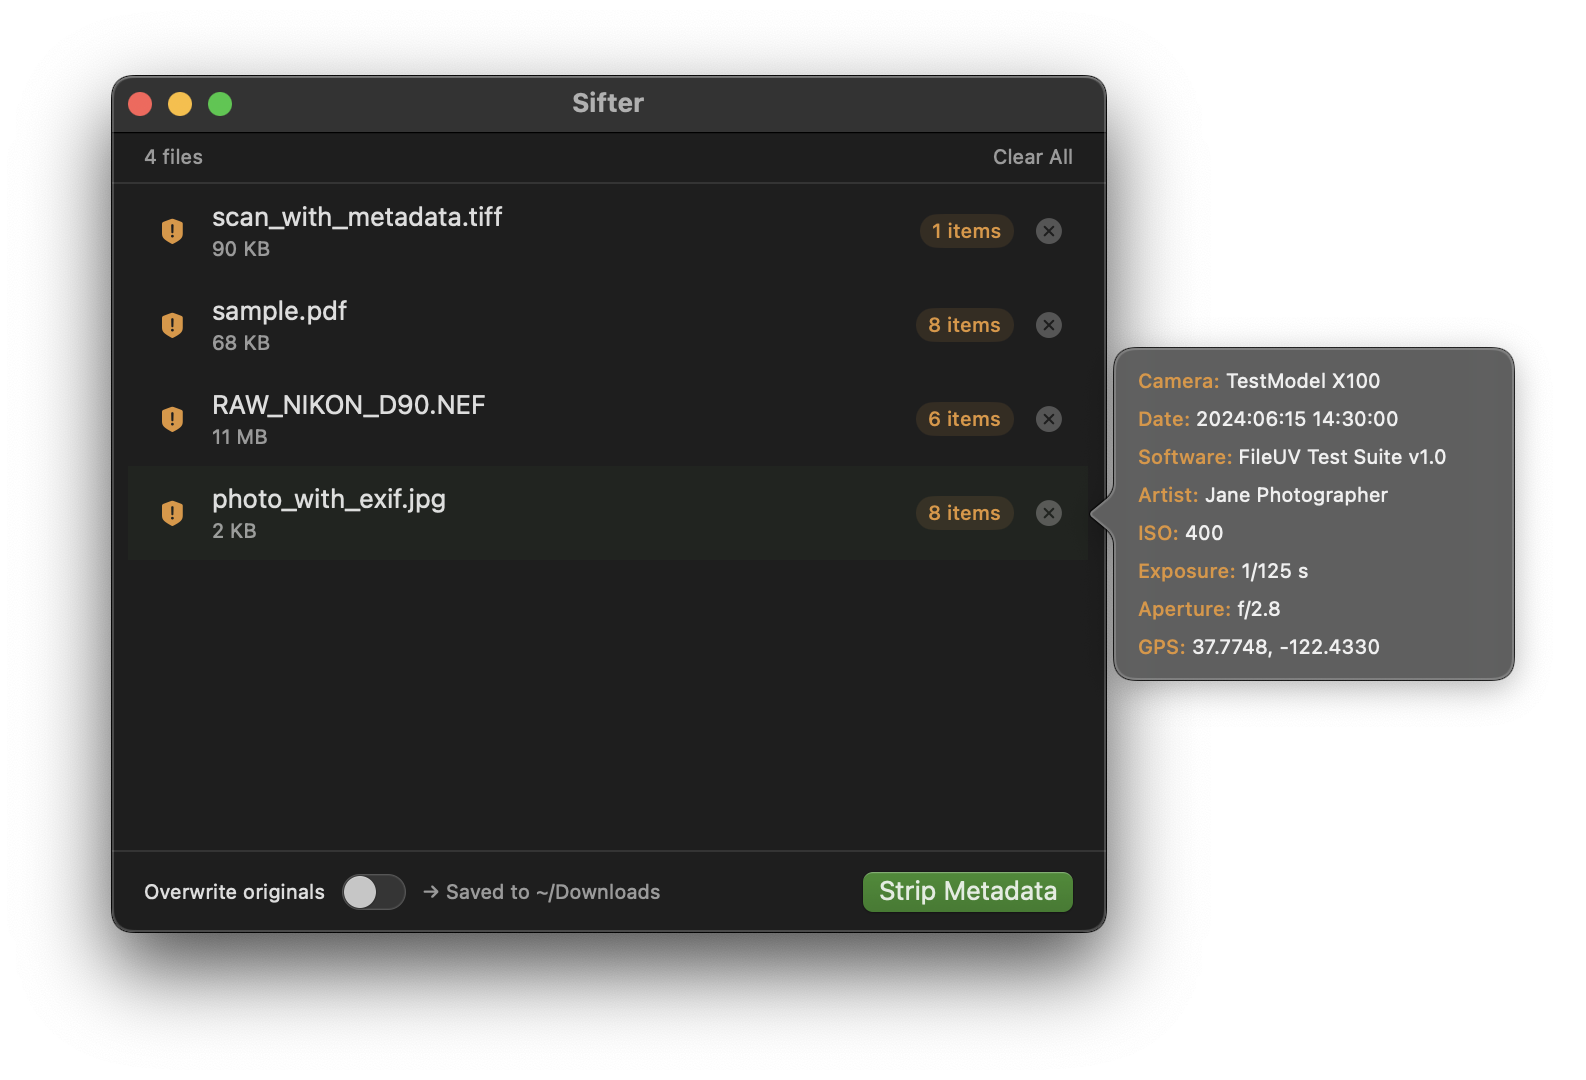Image resolution: width=1586 pixels, height=1080 pixels.
Task: Click the Exposure: 1/125 s metadata line
Action: coord(1223,571)
